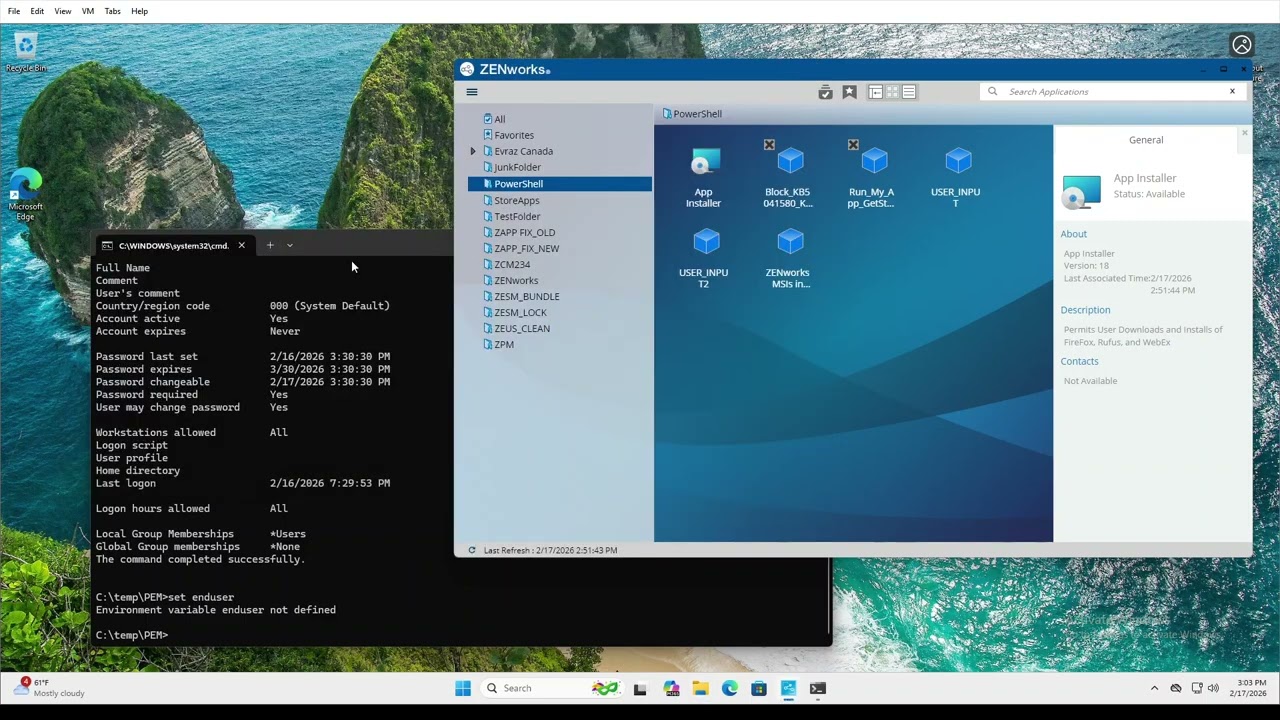Image resolution: width=1280 pixels, height=720 pixels.
Task: Open the VM menu
Action: point(88,11)
